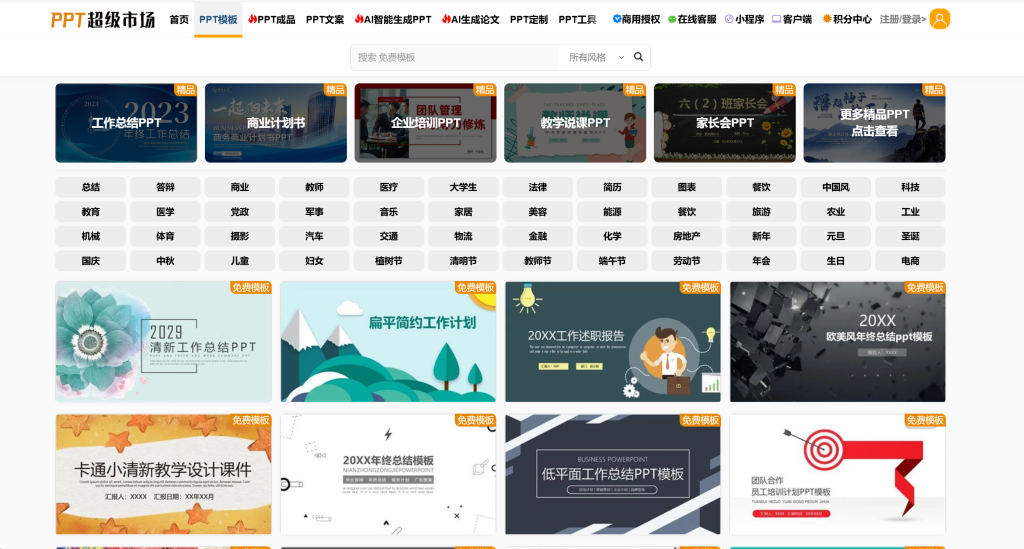The height and width of the screenshot is (549, 1024).
Task: Open 在线客服 customer service
Action: [x=692, y=20]
